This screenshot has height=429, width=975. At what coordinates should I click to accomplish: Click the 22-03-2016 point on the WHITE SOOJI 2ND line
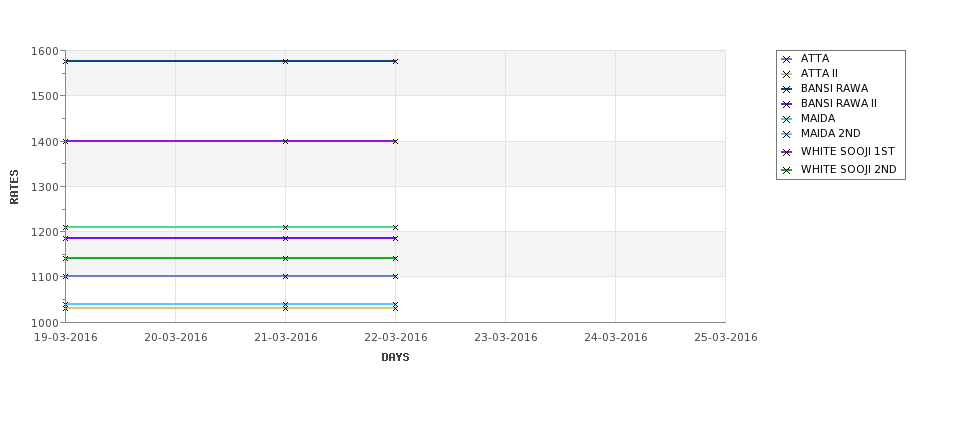tap(395, 258)
